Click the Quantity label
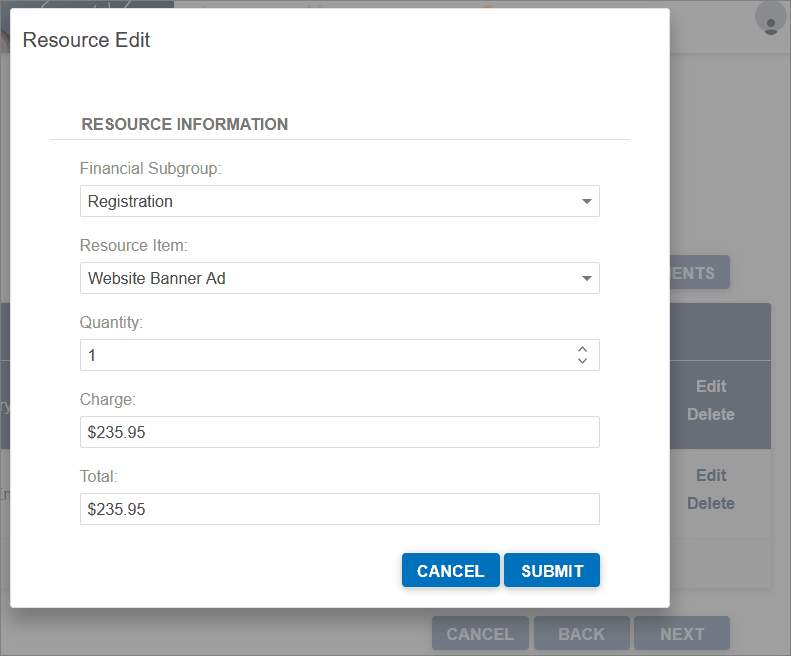The width and height of the screenshot is (791, 656). pyautogui.click(x=111, y=322)
